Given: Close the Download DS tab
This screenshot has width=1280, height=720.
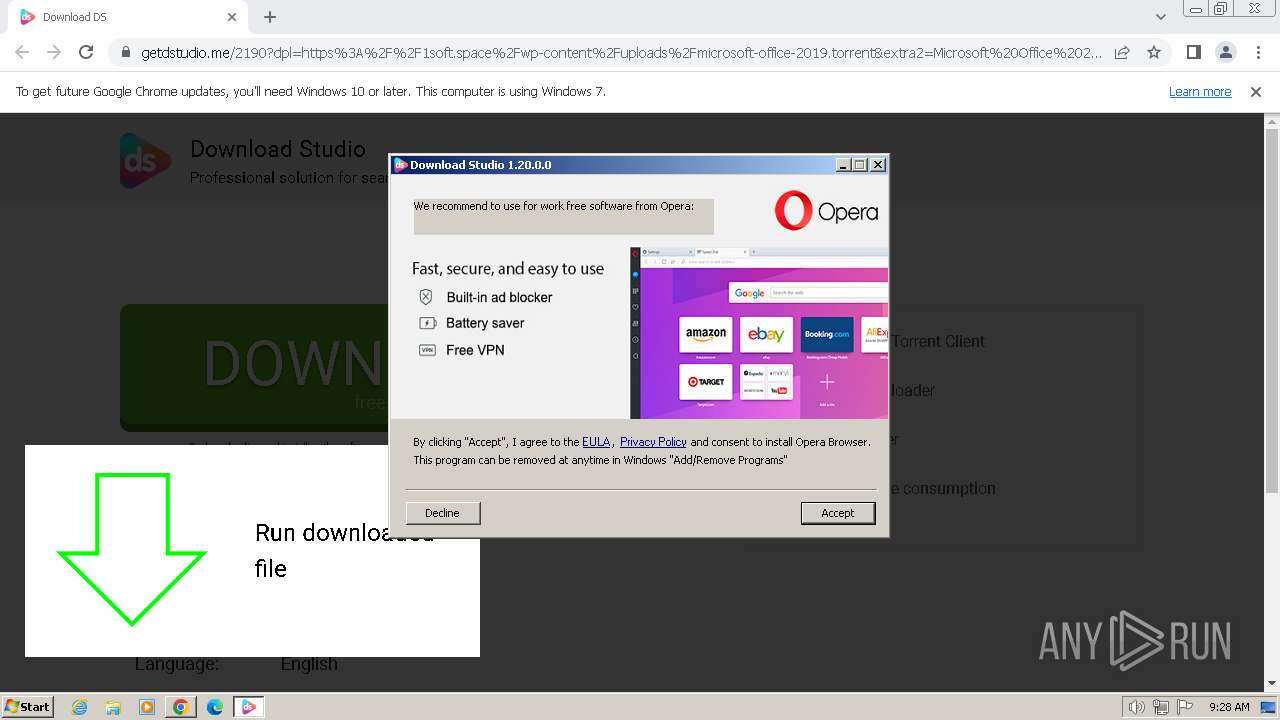Looking at the screenshot, I should (232, 17).
